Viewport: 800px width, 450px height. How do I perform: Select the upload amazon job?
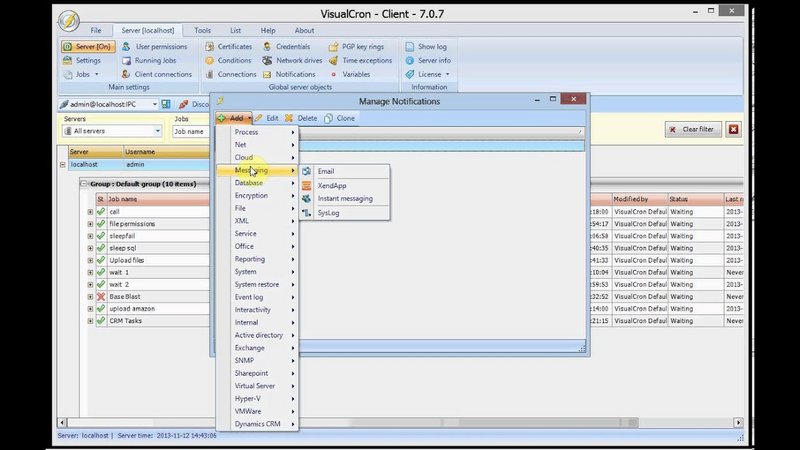132,309
